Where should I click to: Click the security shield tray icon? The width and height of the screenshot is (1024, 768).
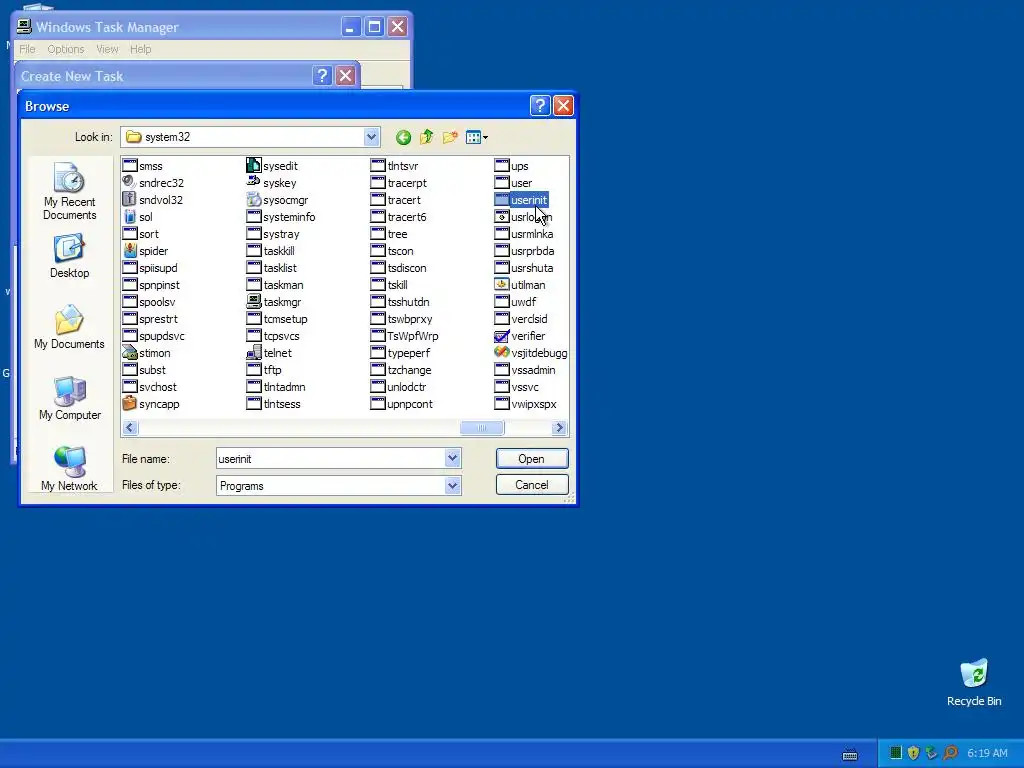(x=914, y=753)
